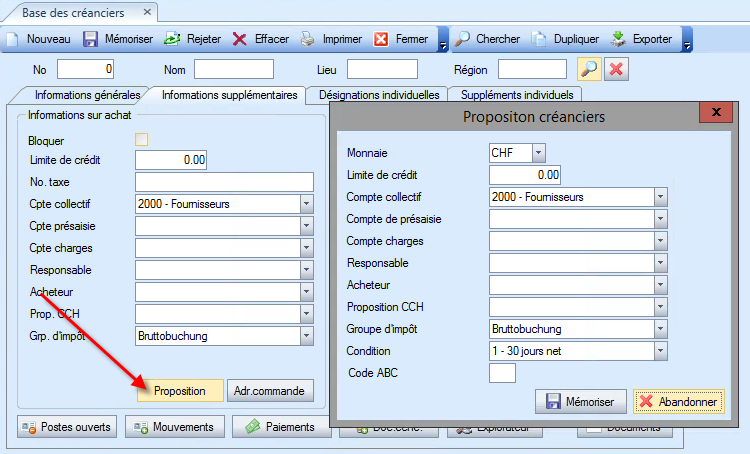Click the Code ABC input box
Viewport: 750px width, 454px height.
[502, 373]
